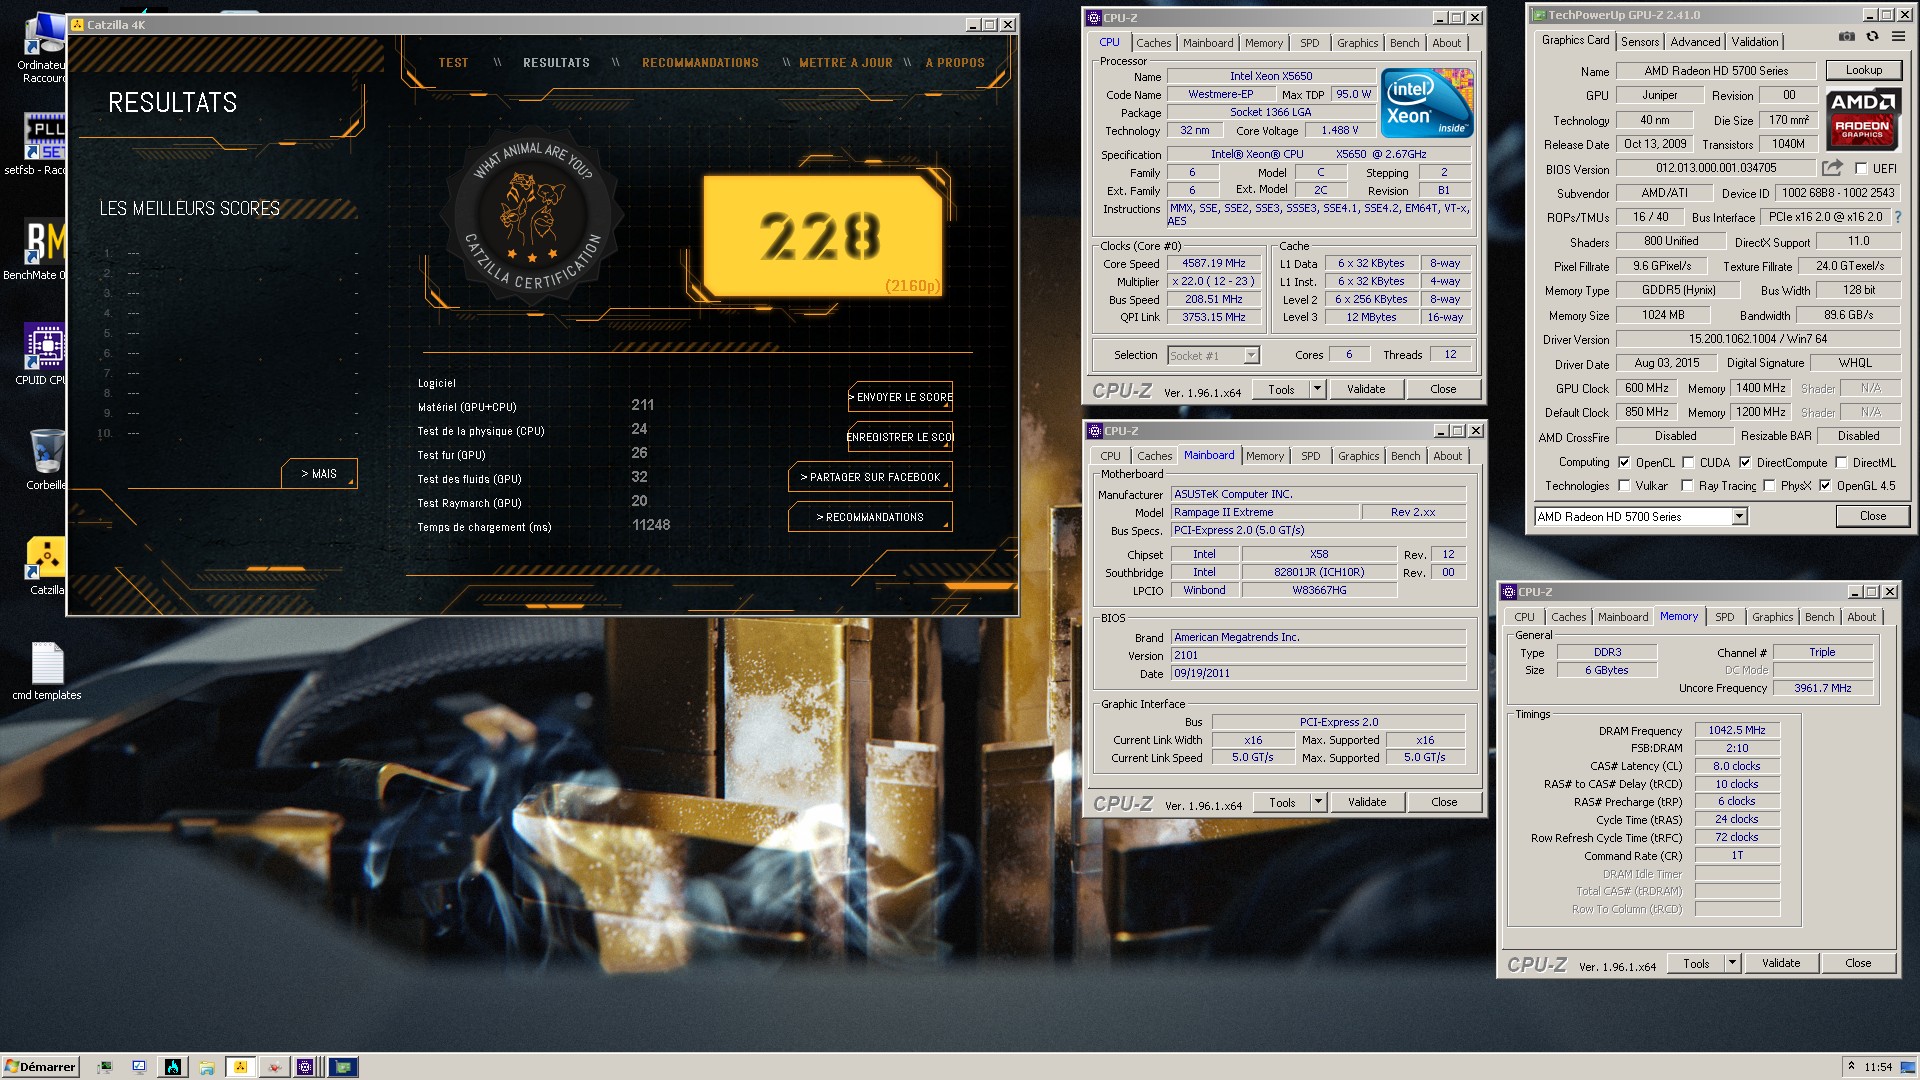
Task: Click the blue flame taskbar icon
Action: tap(173, 1067)
